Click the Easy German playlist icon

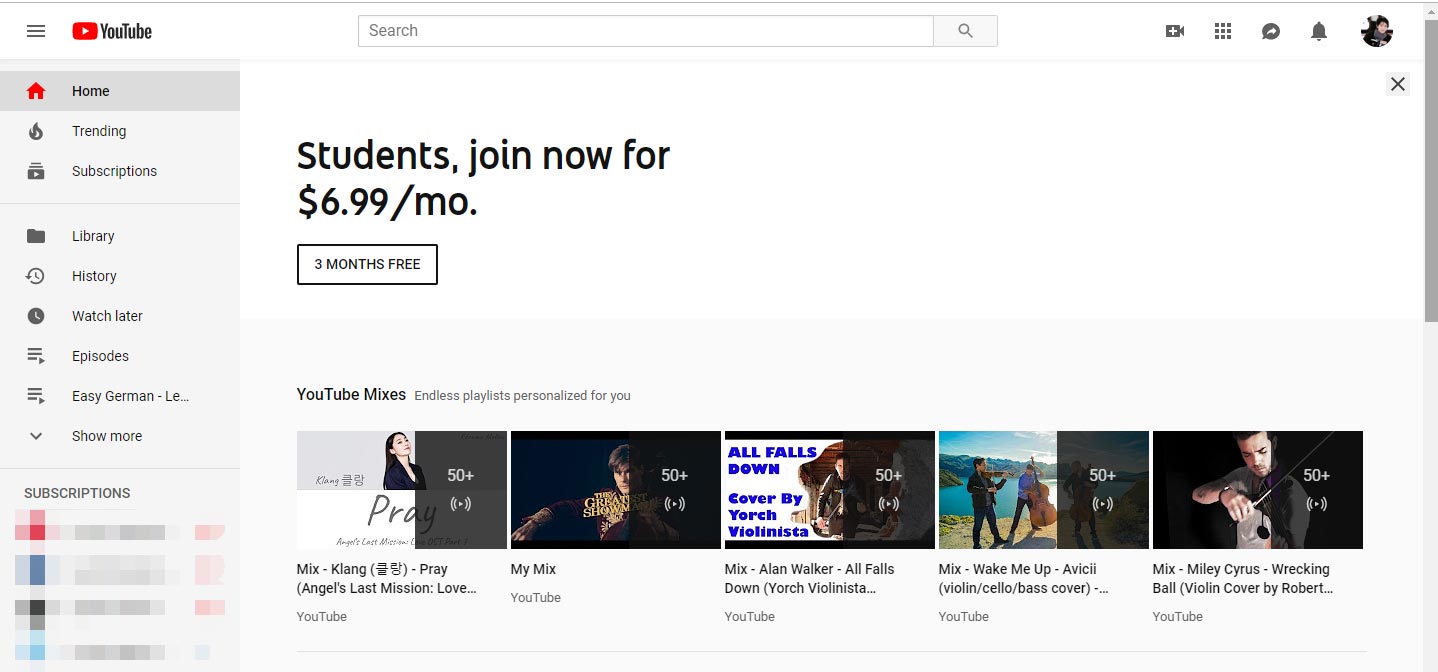point(36,396)
